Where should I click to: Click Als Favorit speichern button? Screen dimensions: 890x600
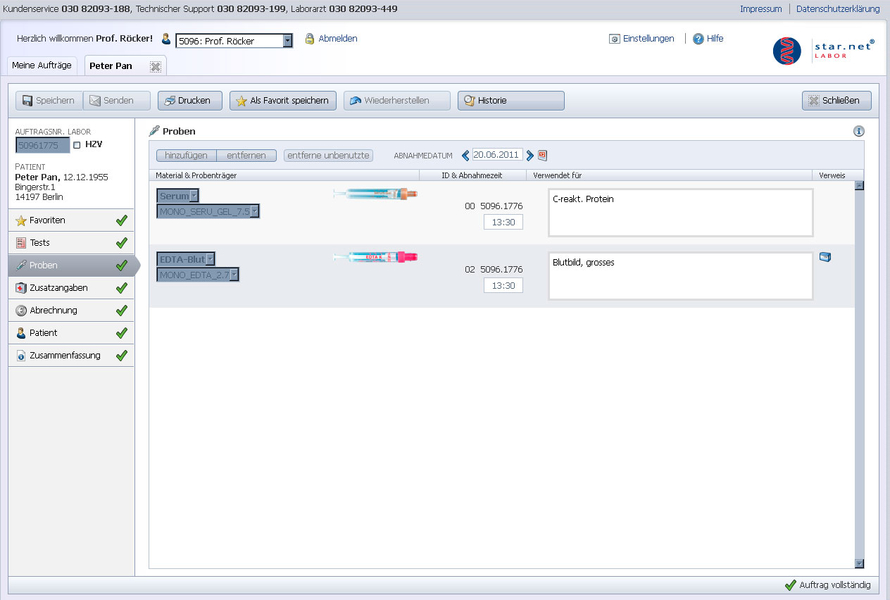pos(282,101)
